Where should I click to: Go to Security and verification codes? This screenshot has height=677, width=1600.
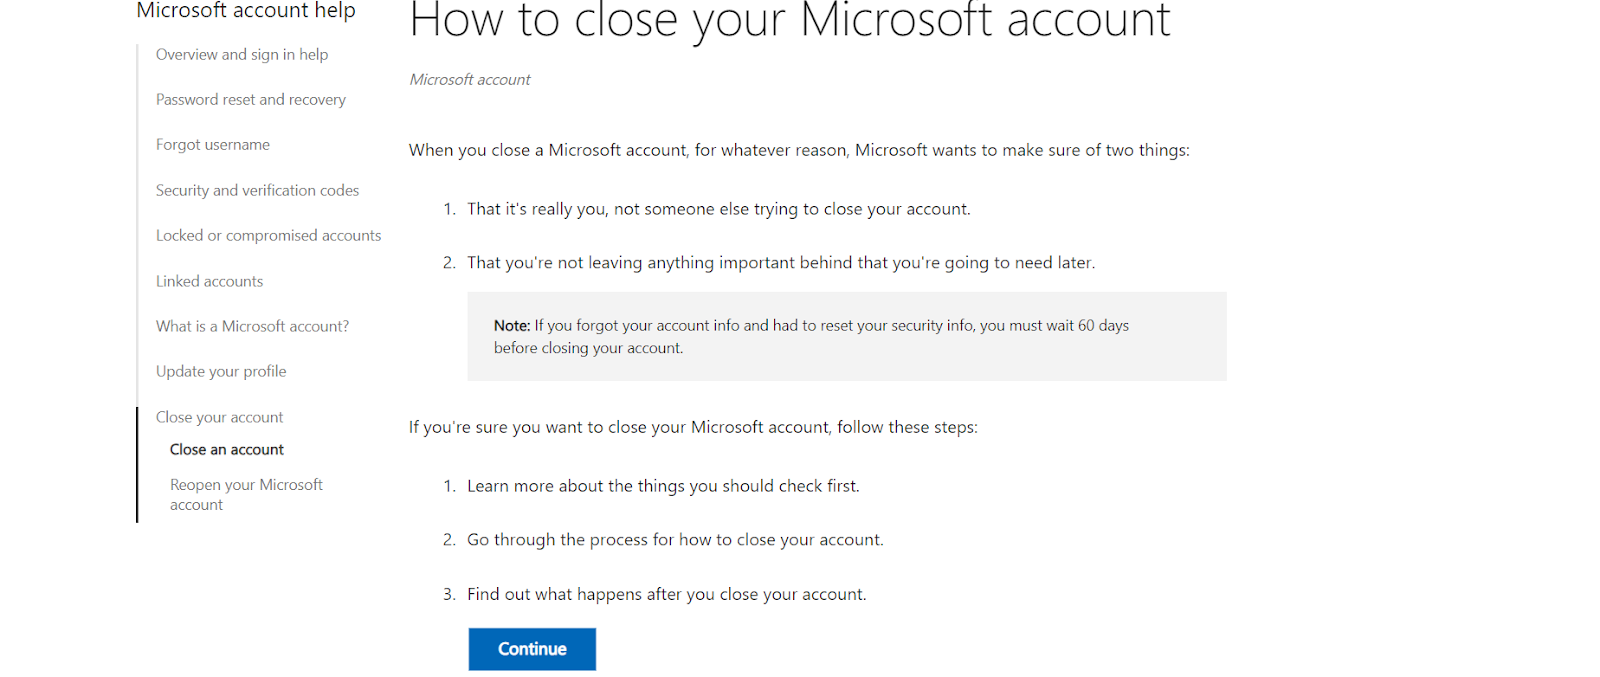coord(257,190)
